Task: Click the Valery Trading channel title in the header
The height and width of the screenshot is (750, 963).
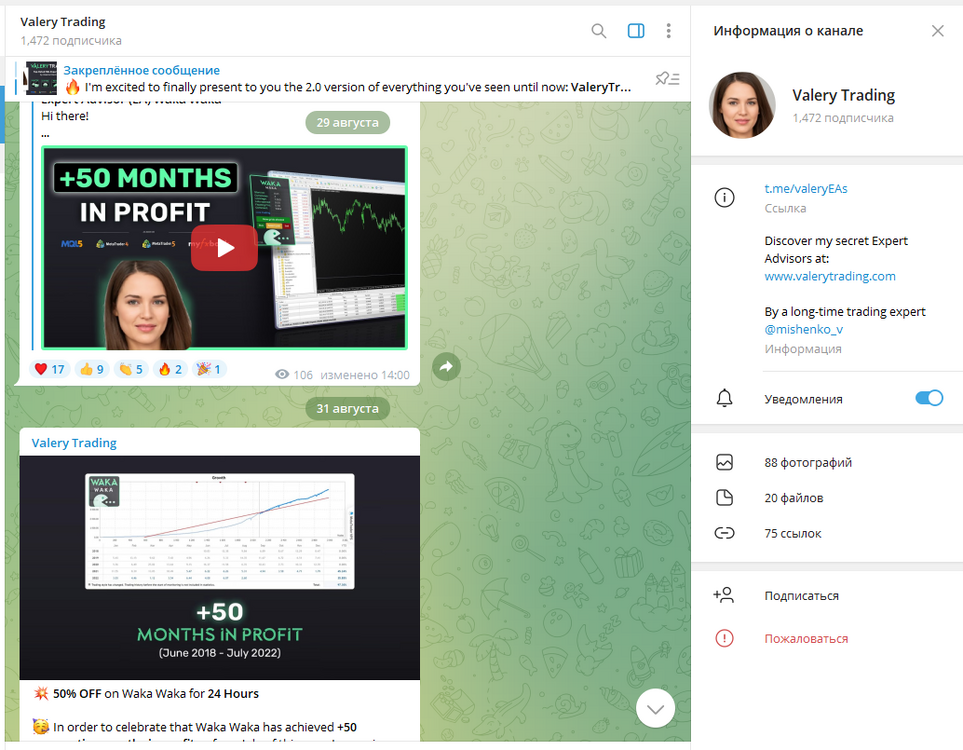Action: (x=63, y=22)
